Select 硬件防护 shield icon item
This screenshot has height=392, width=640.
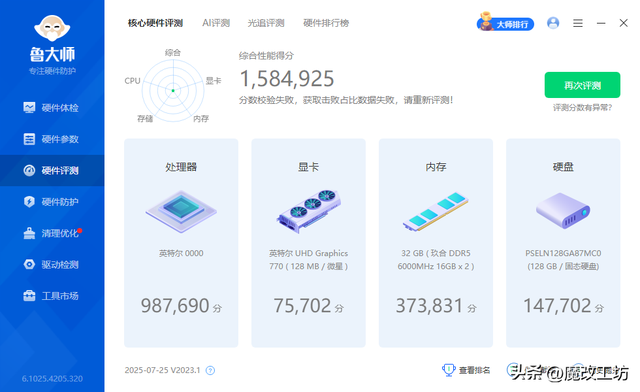(x=51, y=202)
